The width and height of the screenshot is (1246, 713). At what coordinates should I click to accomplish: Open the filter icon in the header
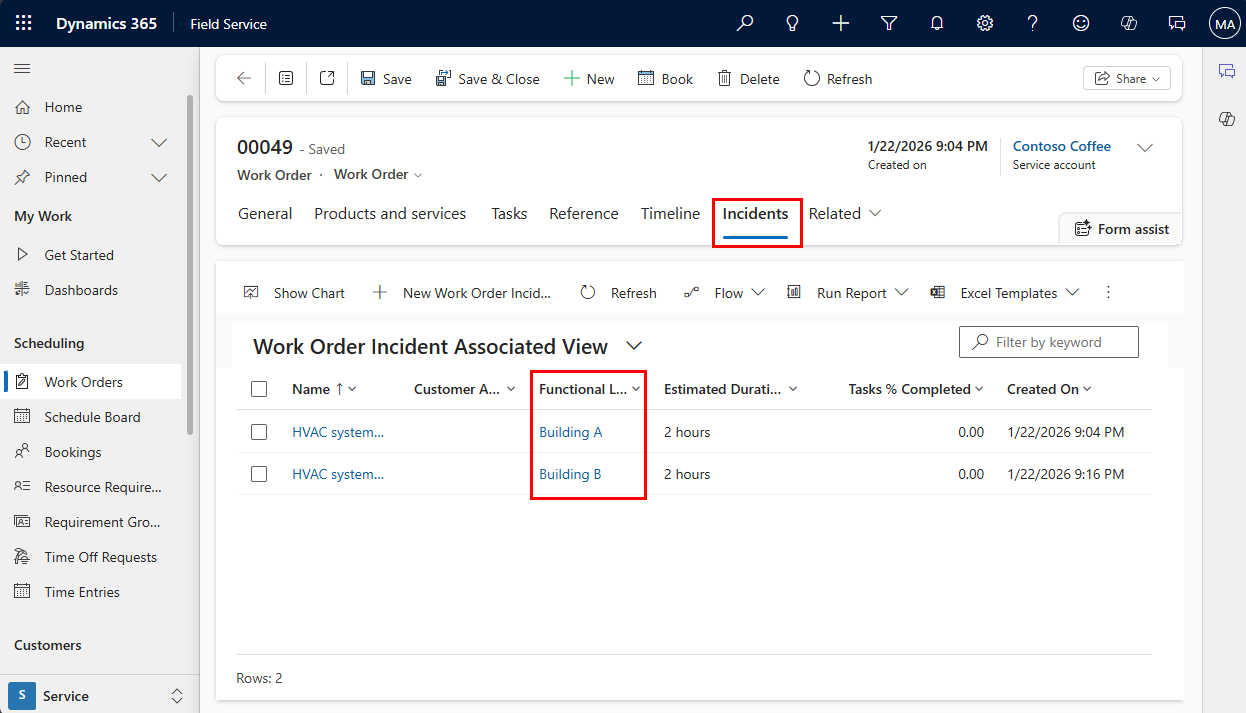[888, 23]
